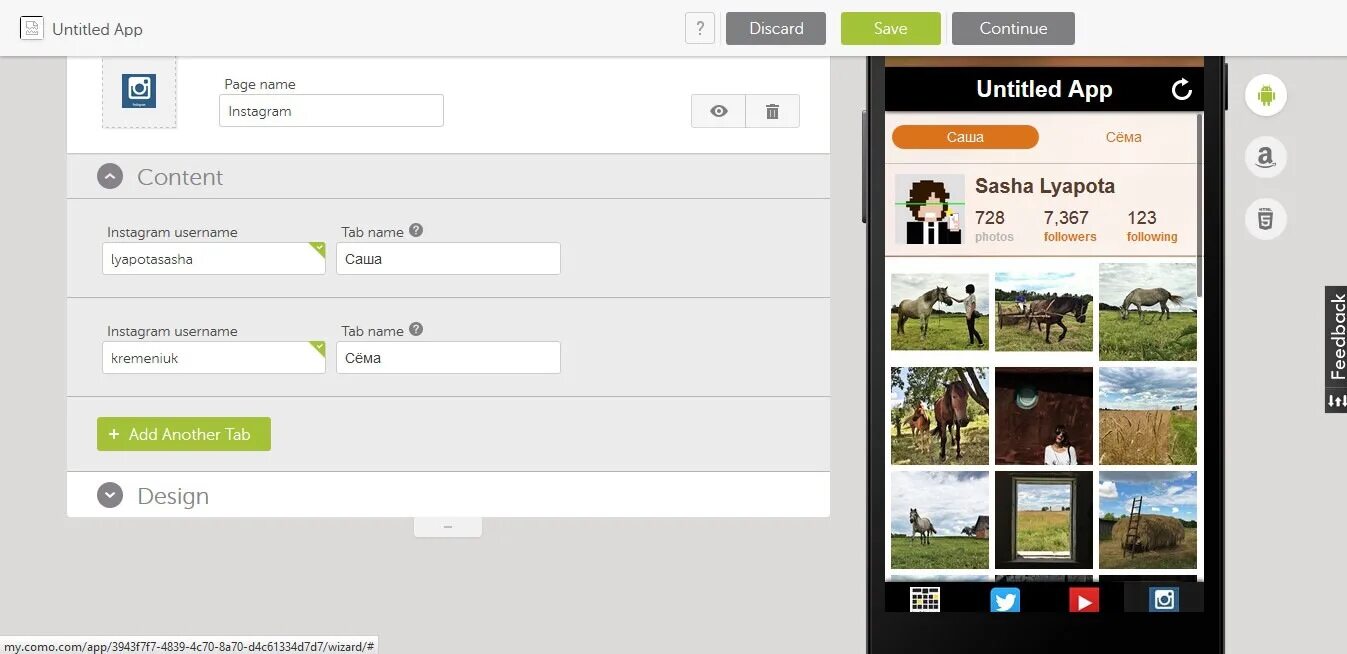Open the YouTube page in phone preview

[1084, 599]
